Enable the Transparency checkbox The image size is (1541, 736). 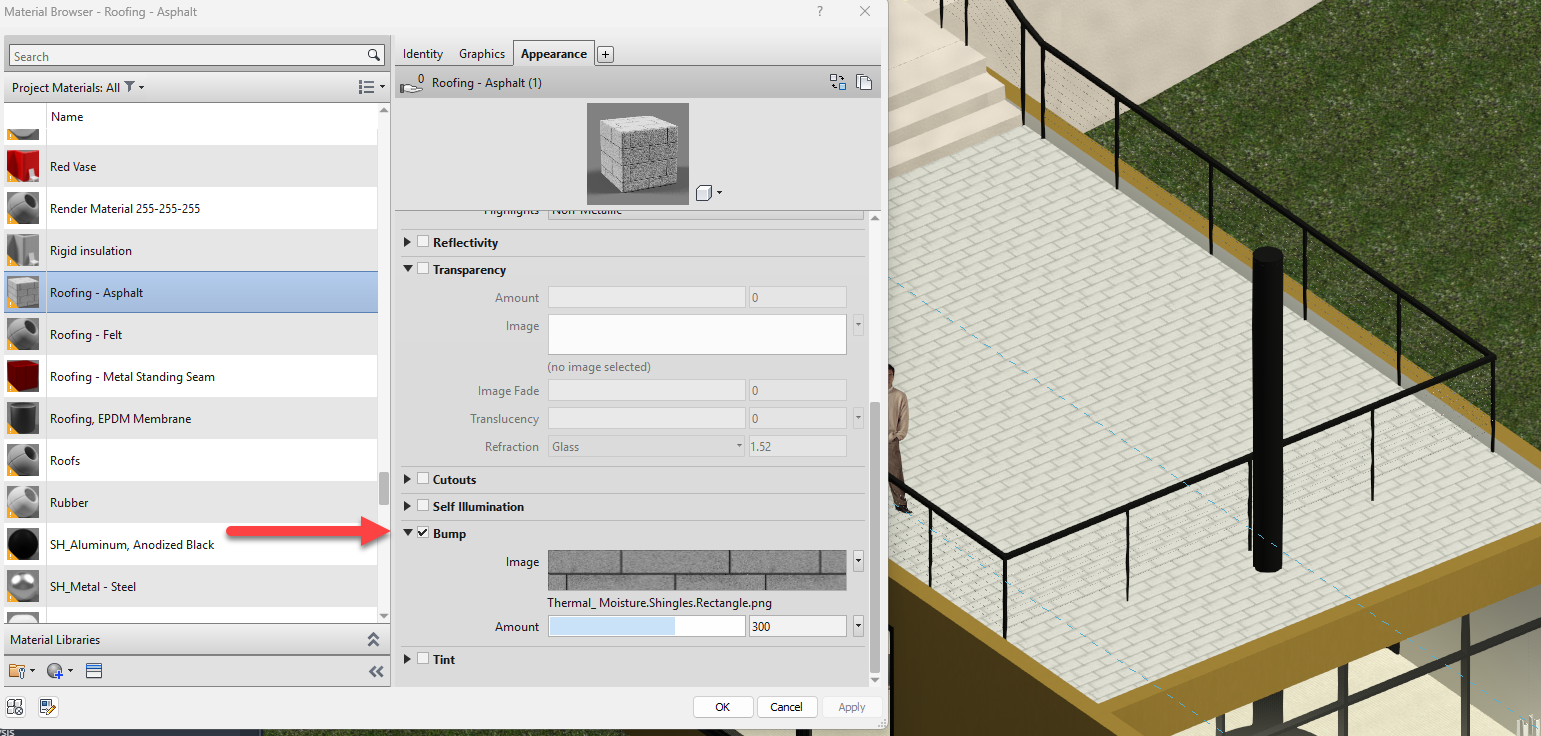421,269
